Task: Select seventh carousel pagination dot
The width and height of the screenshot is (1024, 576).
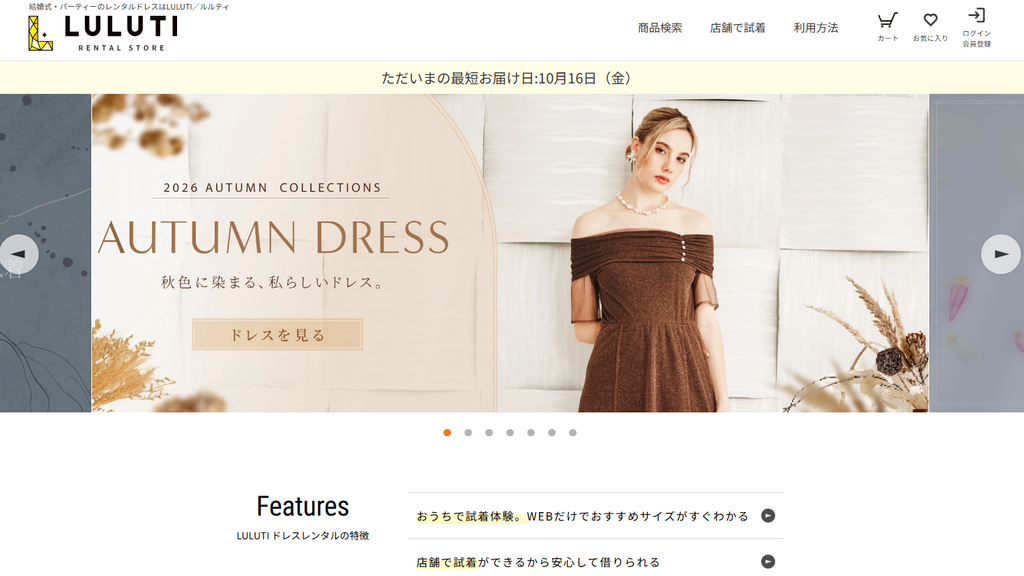Action: click(573, 432)
